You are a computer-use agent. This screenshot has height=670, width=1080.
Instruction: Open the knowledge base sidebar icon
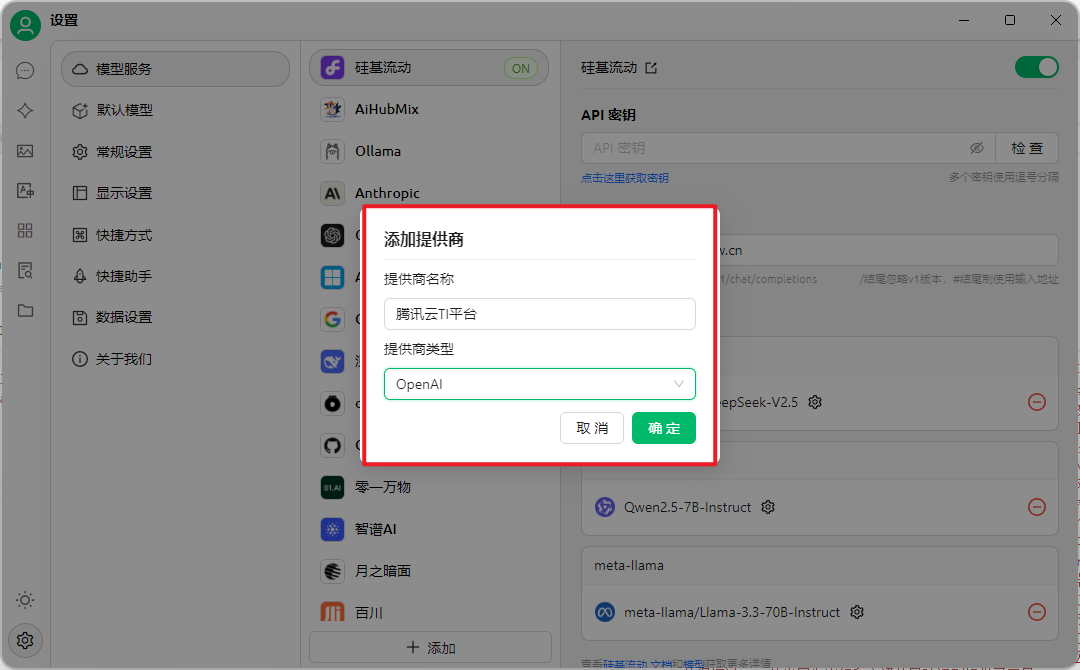pos(25,271)
